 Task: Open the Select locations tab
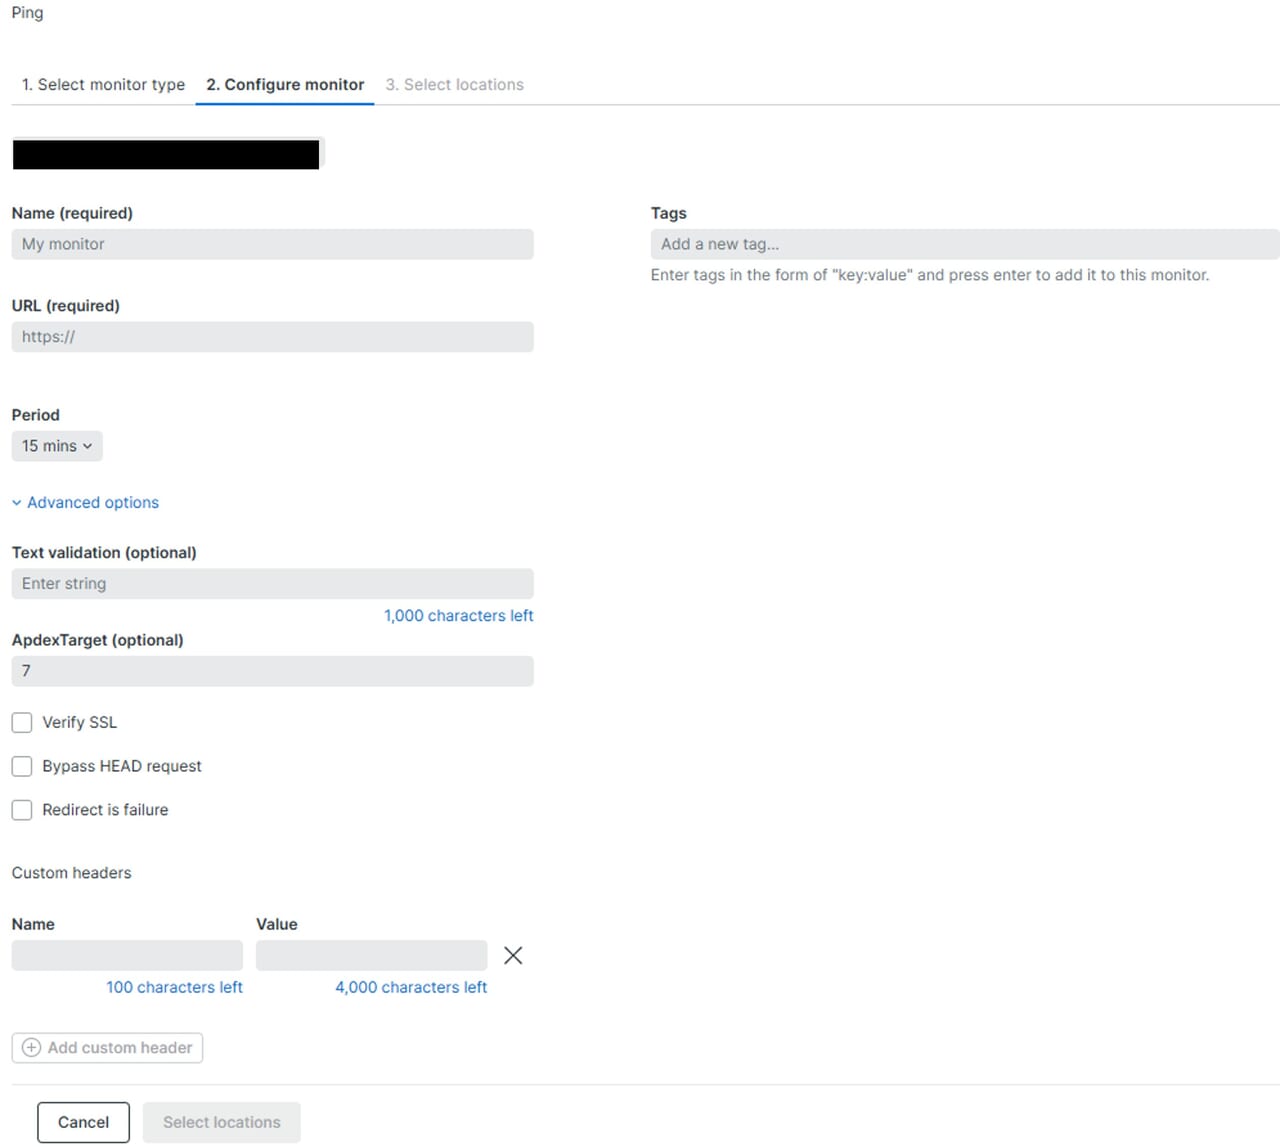coord(455,85)
